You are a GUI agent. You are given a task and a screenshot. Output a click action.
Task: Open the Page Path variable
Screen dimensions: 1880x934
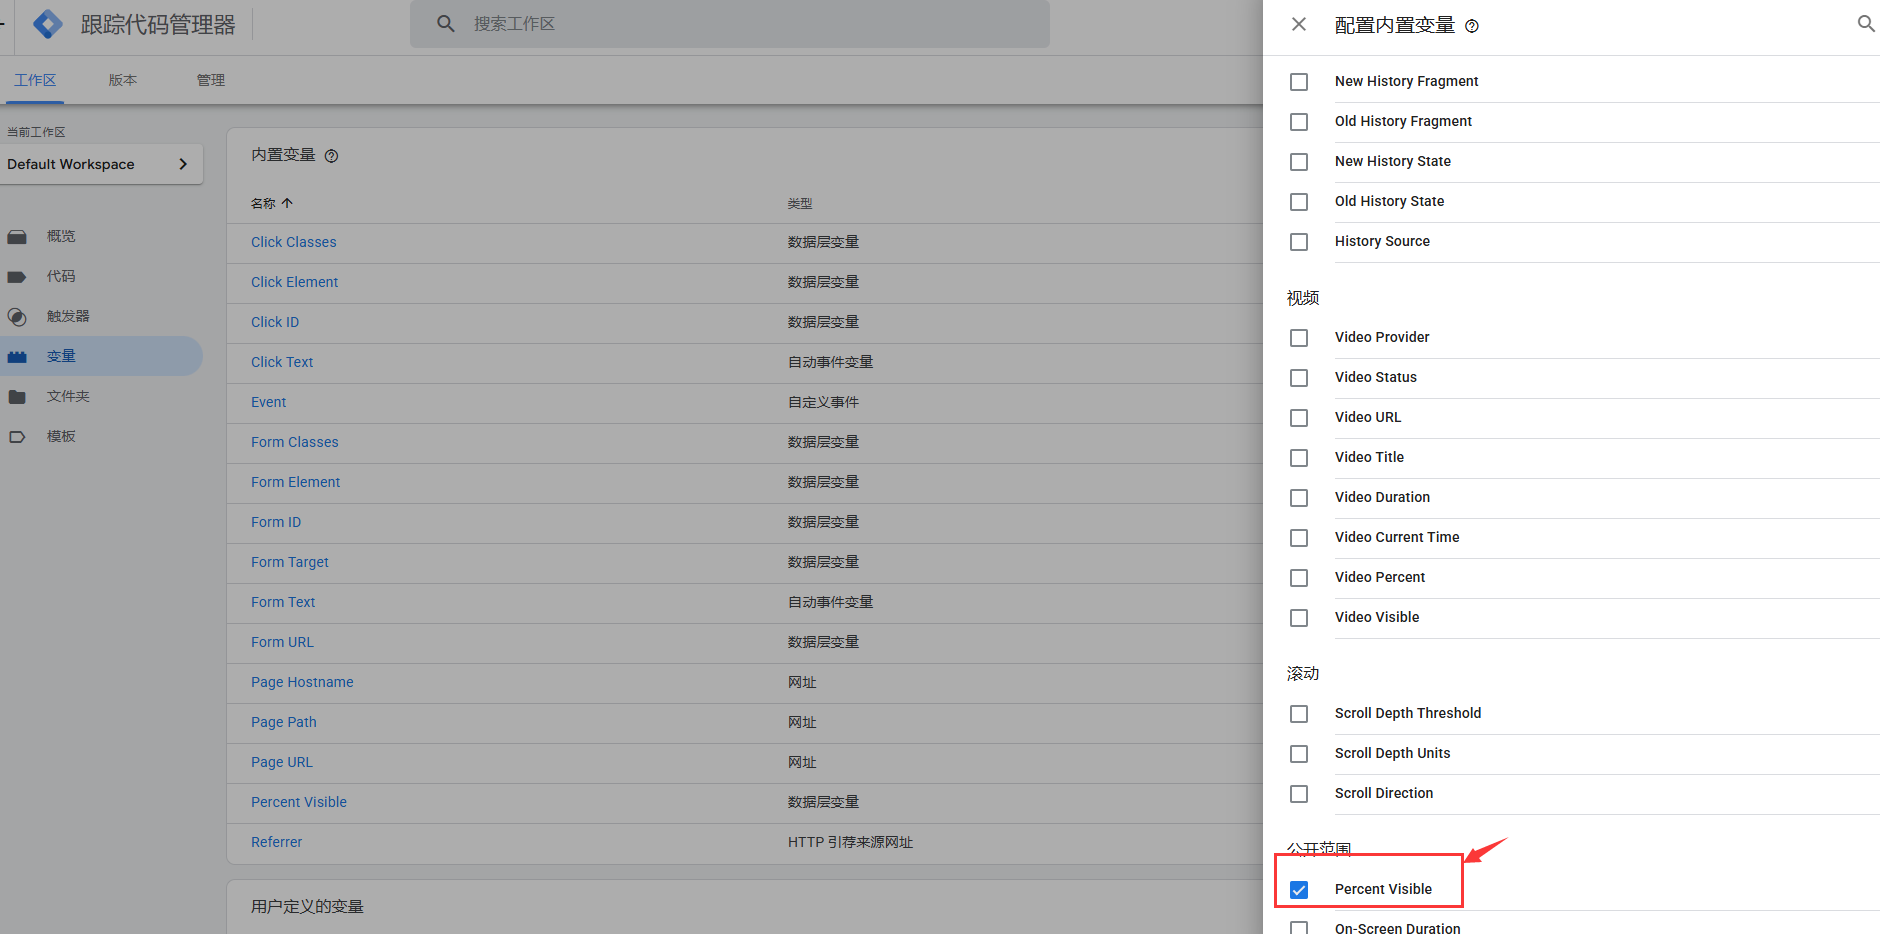(284, 722)
